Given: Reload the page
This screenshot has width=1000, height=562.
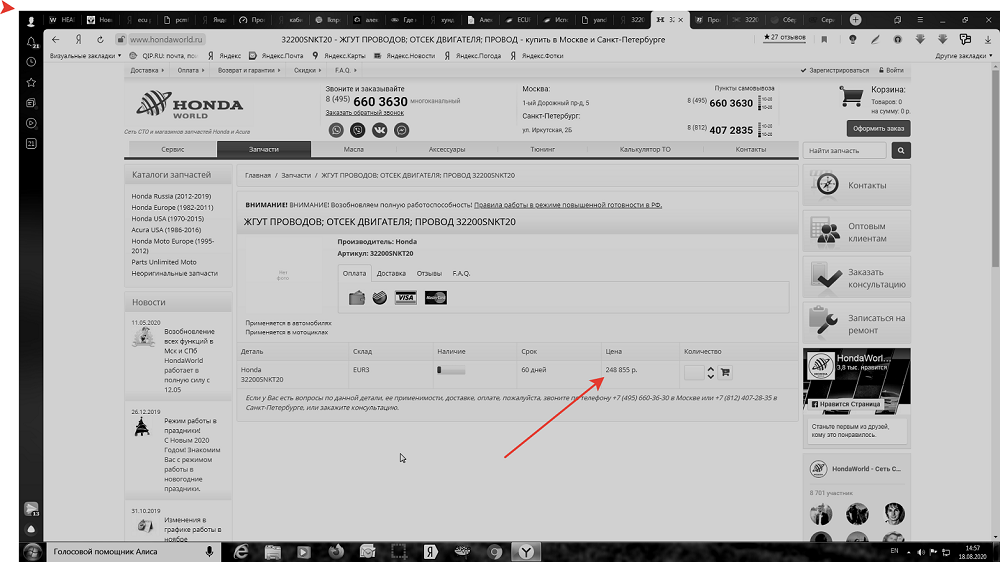Looking at the screenshot, I should 100,40.
